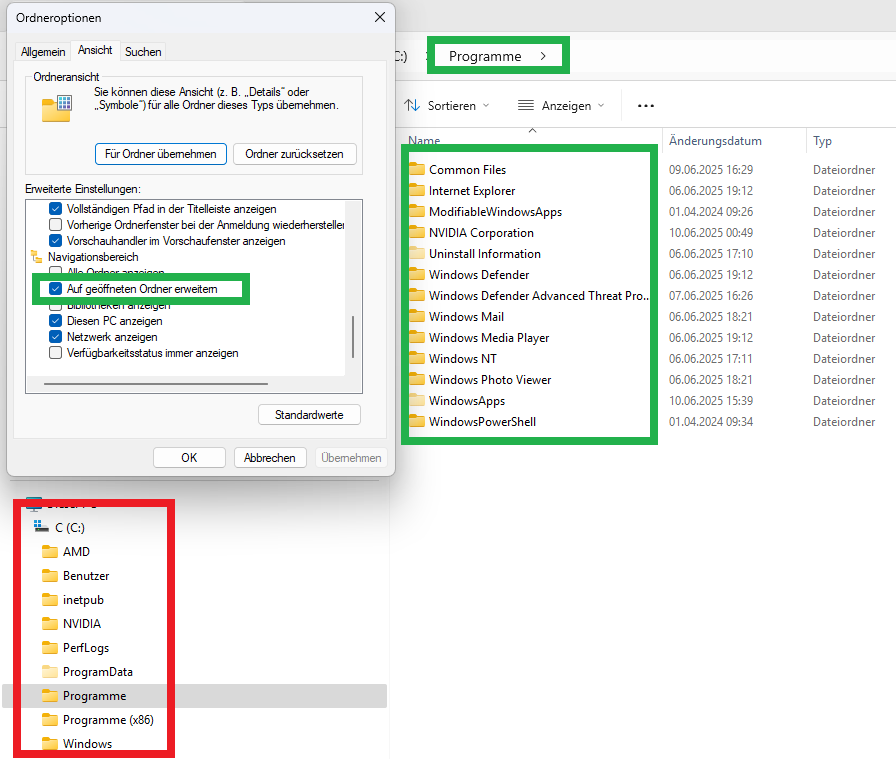Screen dimensions: 896x759
Task: Click the ellipsis "See more" toolbar icon
Action: tap(645, 105)
